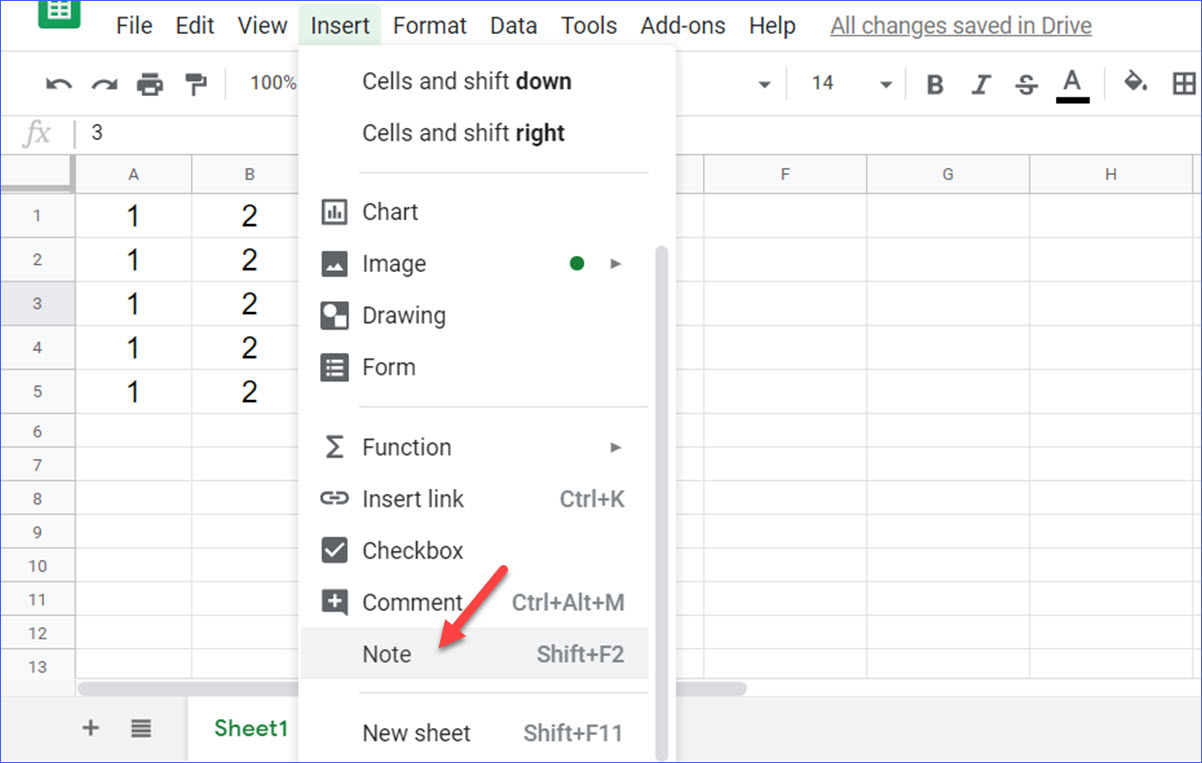The width and height of the screenshot is (1202, 763).
Task: Click the all sheets list icon
Action: 140,729
